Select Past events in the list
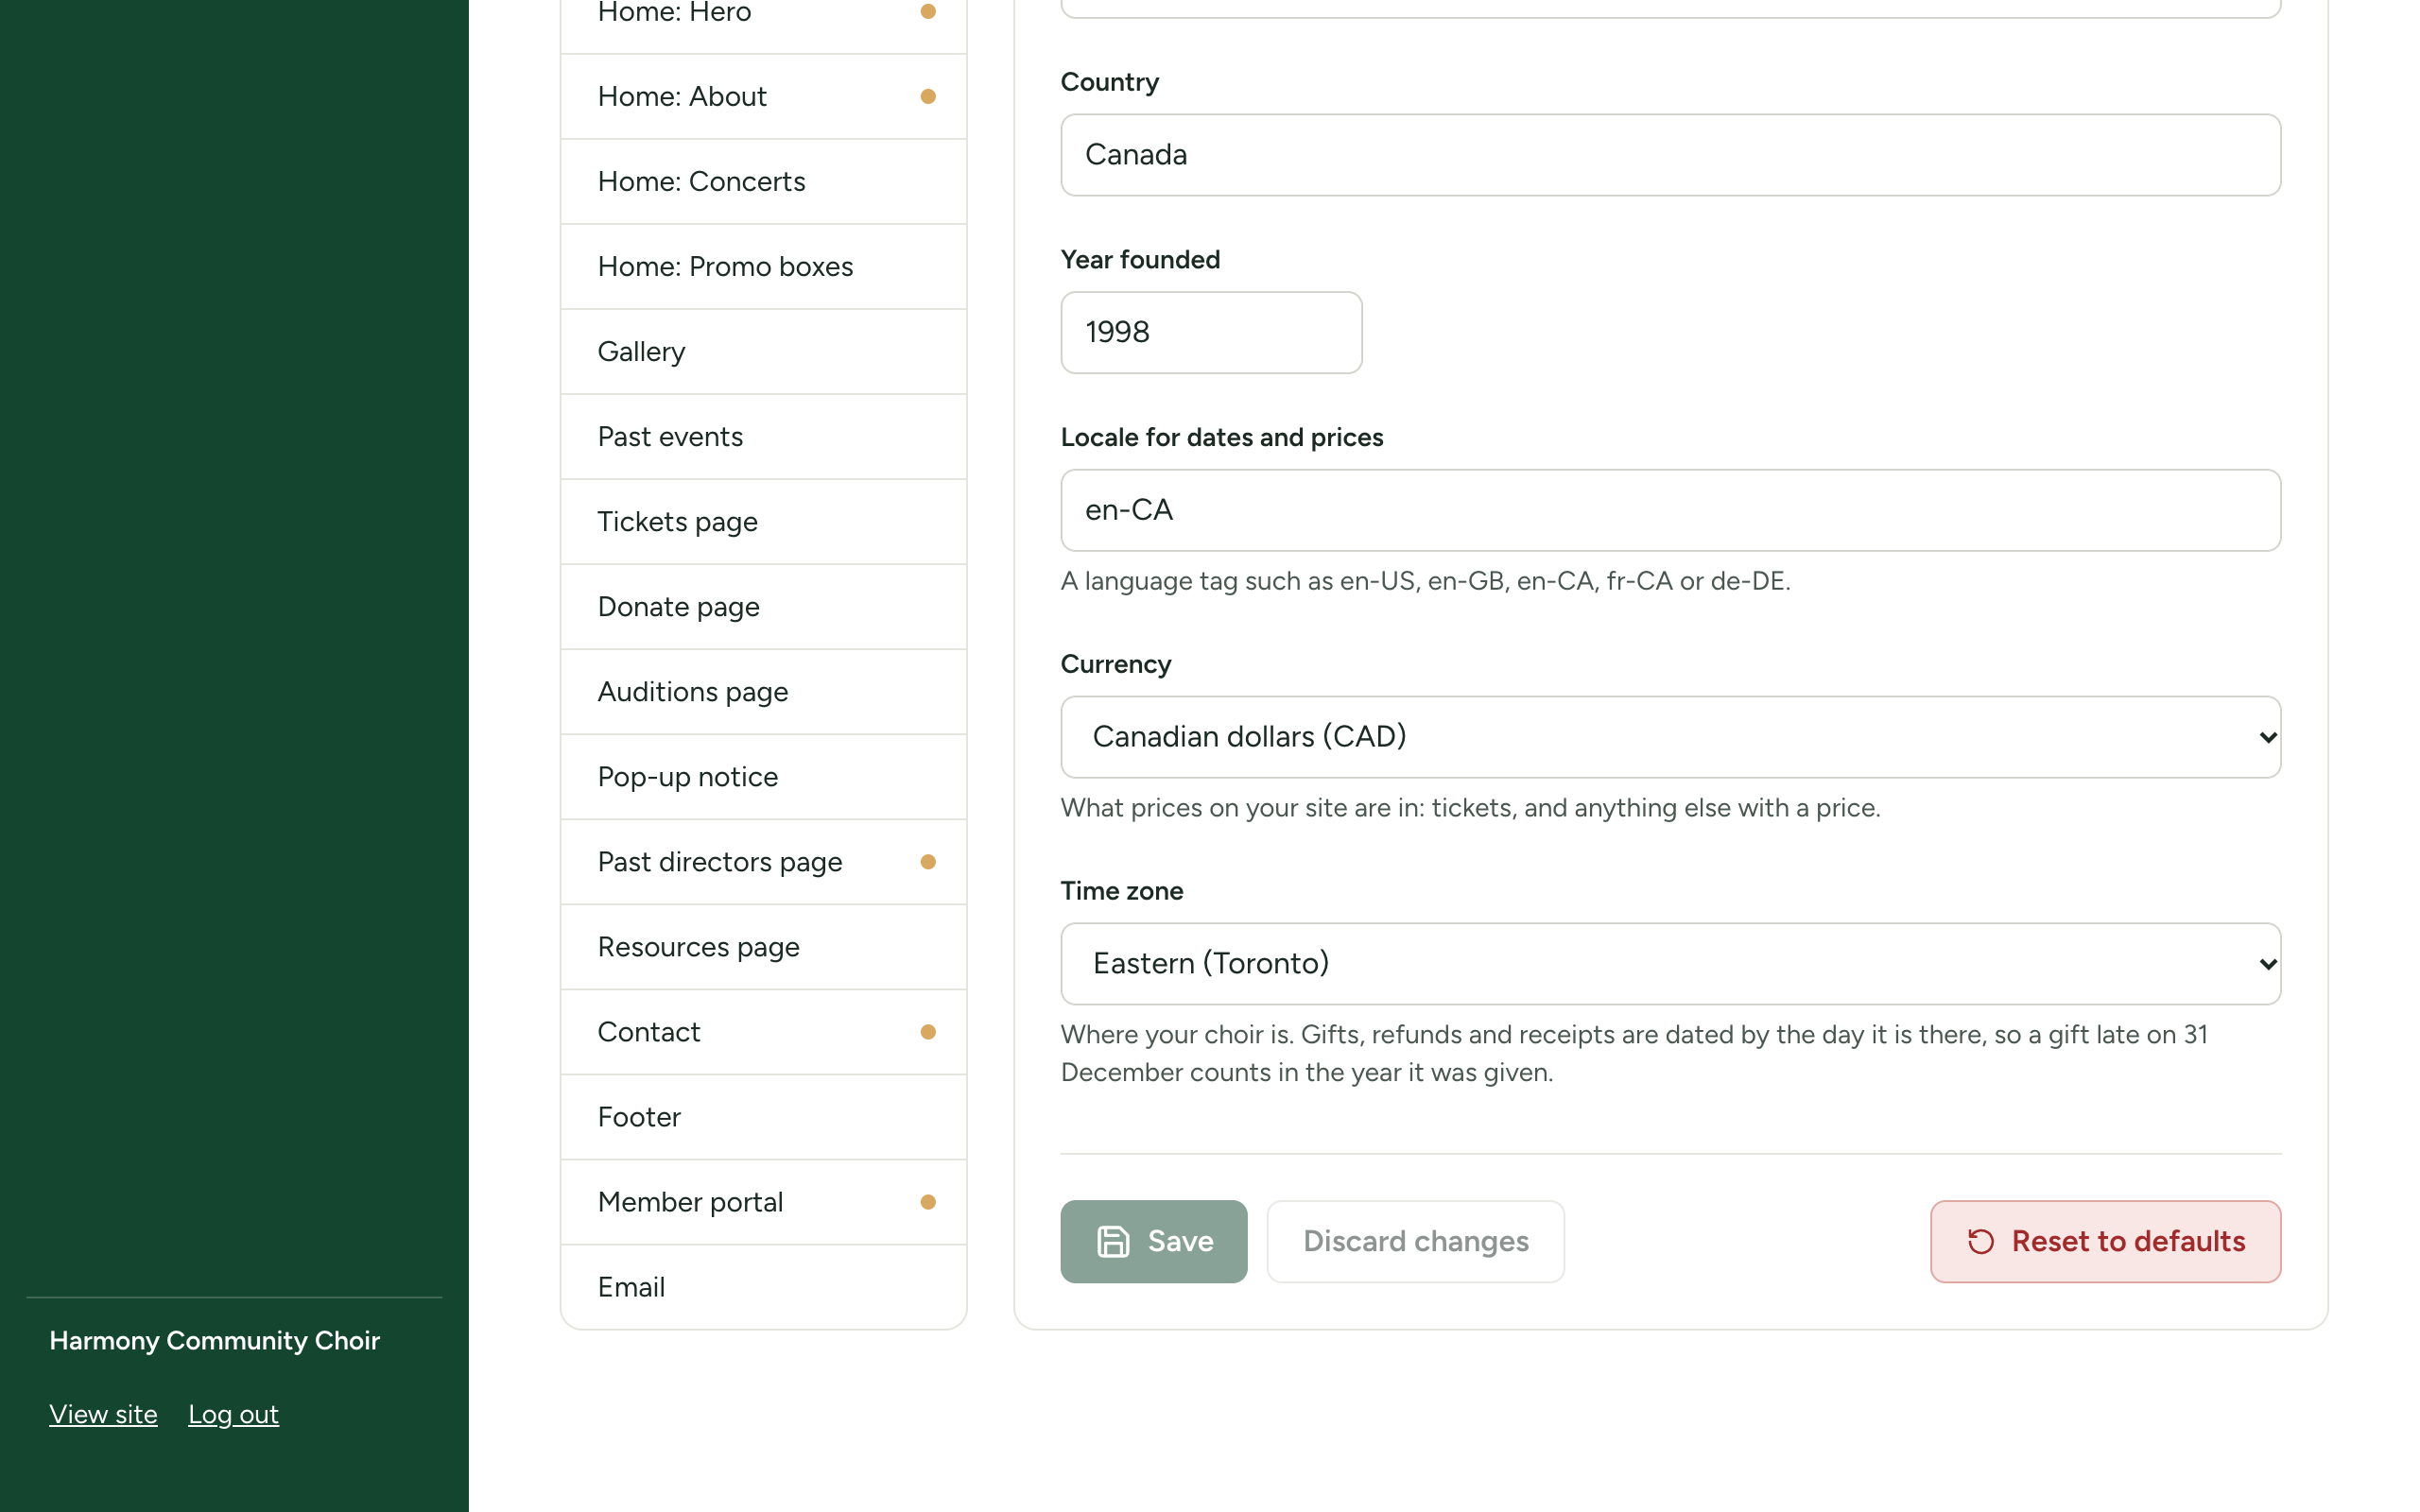Screen dimensions: 2420x1512 coord(763,437)
